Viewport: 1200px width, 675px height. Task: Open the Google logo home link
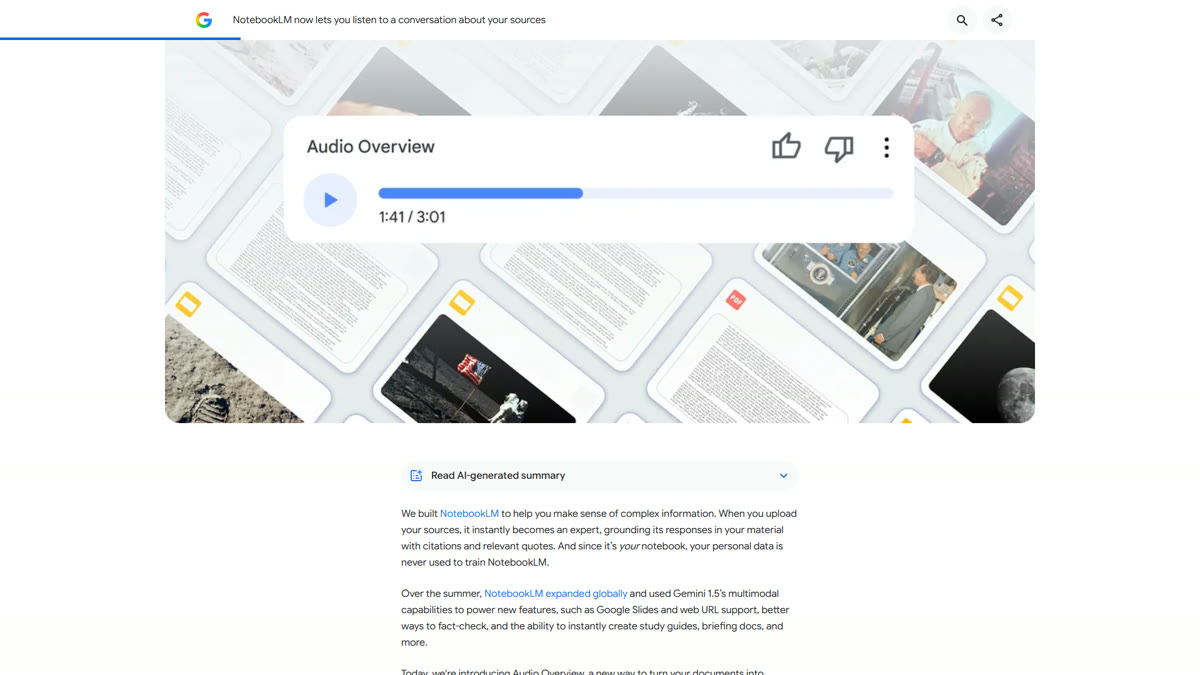tap(204, 20)
